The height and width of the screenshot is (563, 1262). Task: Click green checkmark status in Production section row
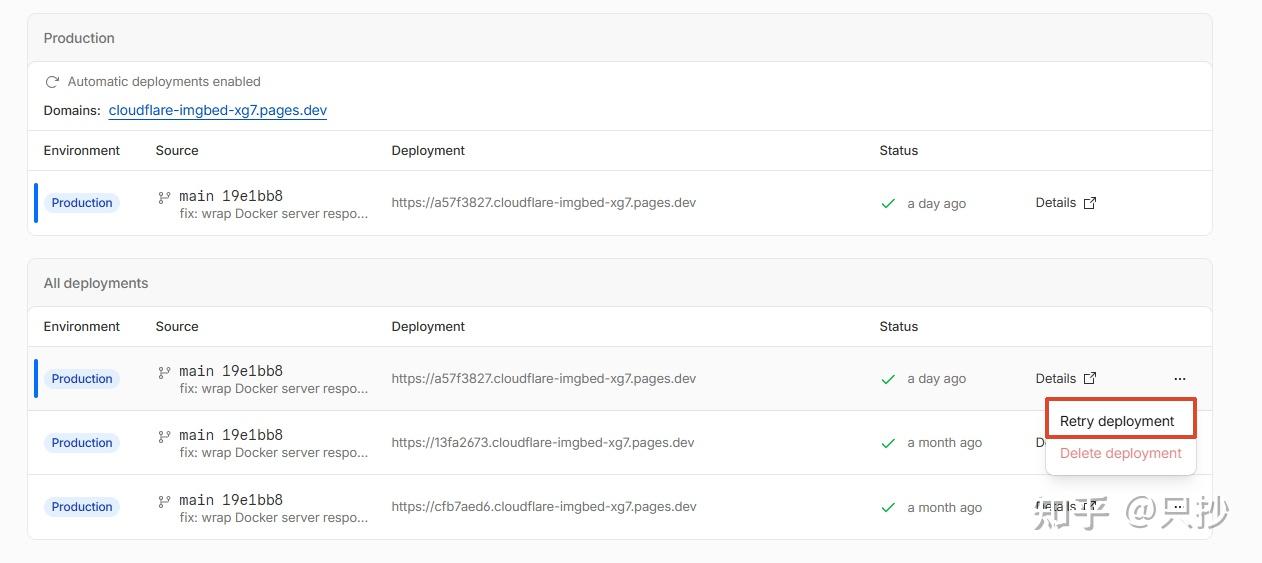coord(887,203)
